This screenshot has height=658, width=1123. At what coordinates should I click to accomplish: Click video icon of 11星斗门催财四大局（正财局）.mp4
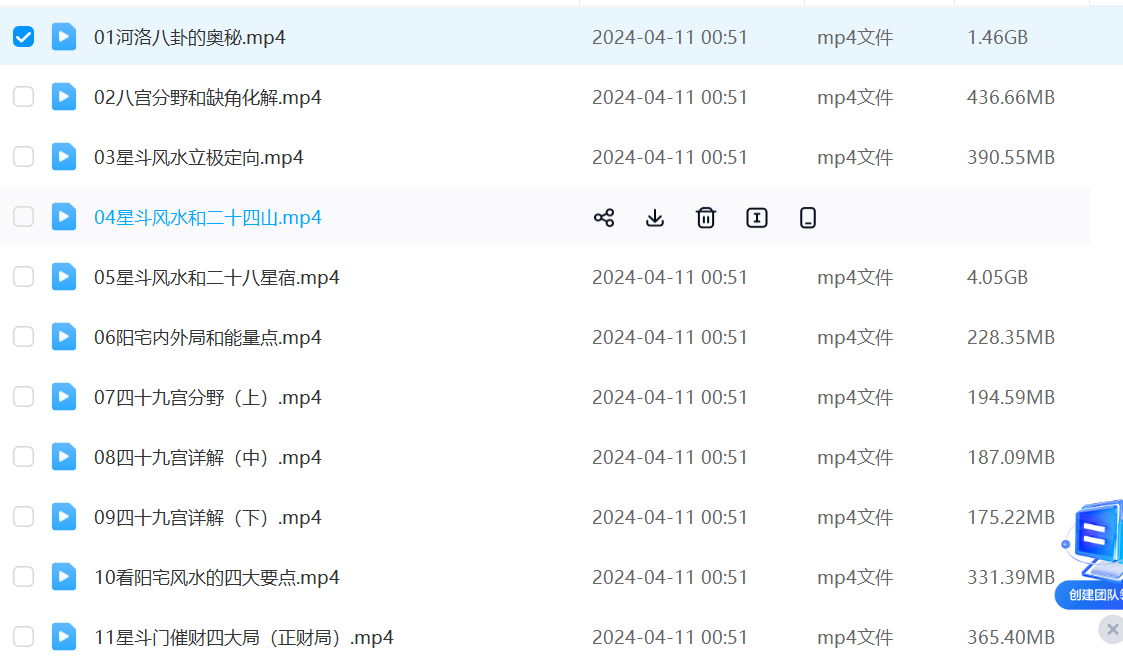64,636
